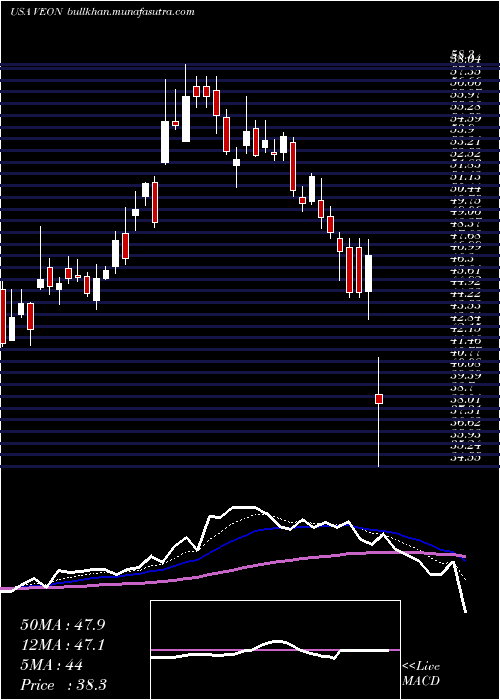This screenshot has height=700, width=500.
Task: Click the USA VEON chart title
Action: click(38, 12)
